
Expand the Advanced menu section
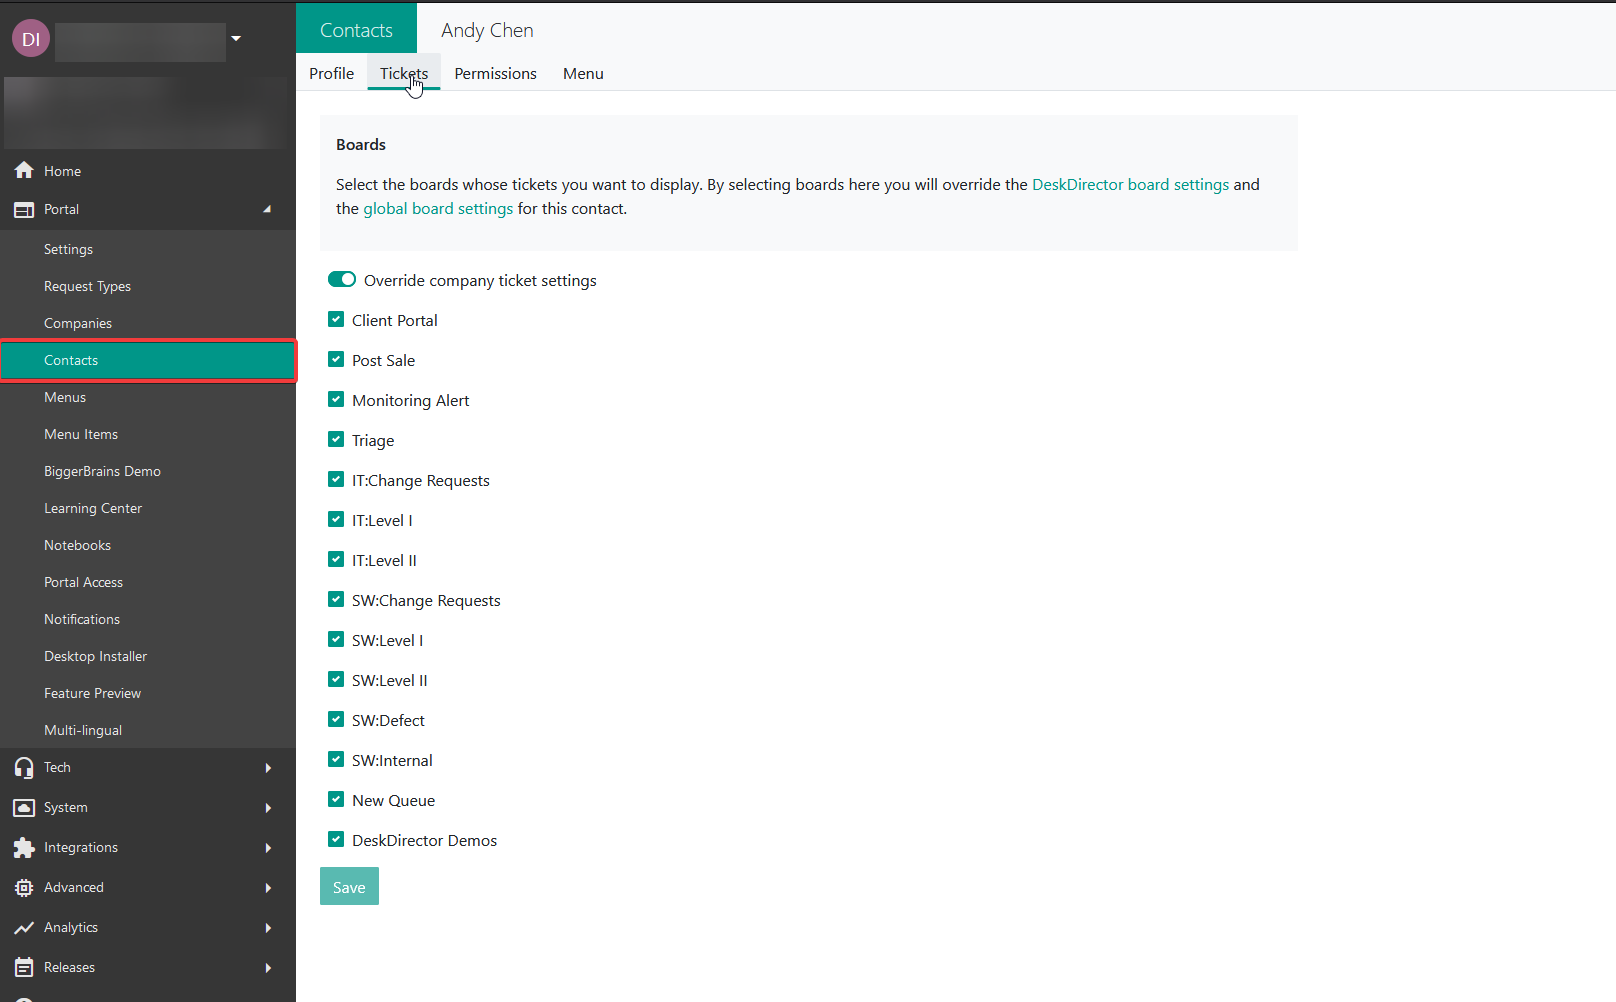pos(268,888)
